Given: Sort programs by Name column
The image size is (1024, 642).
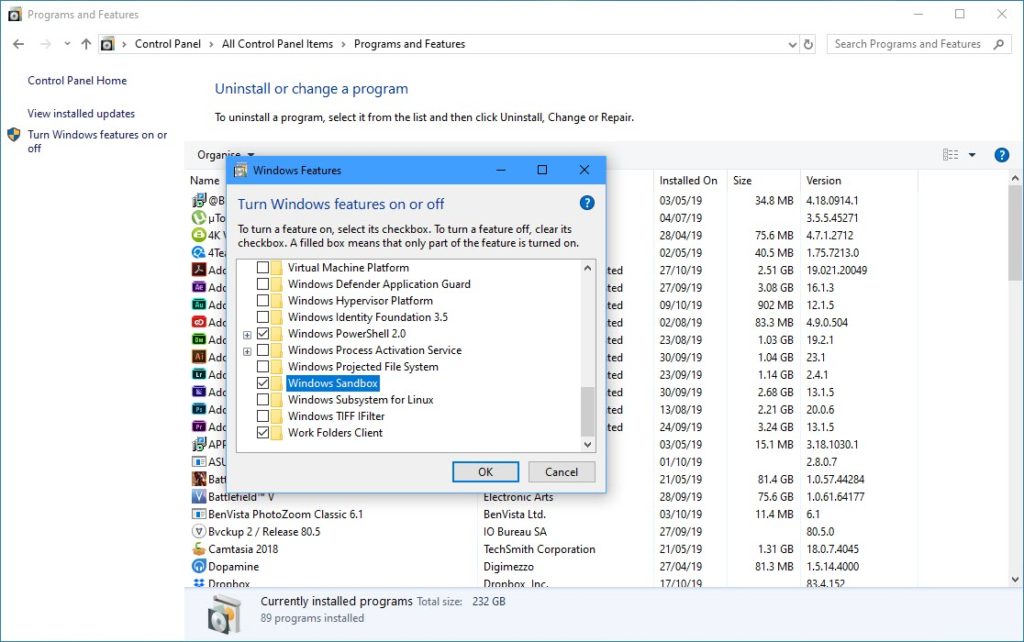Looking at the screenshot, I should click(204, 180).
